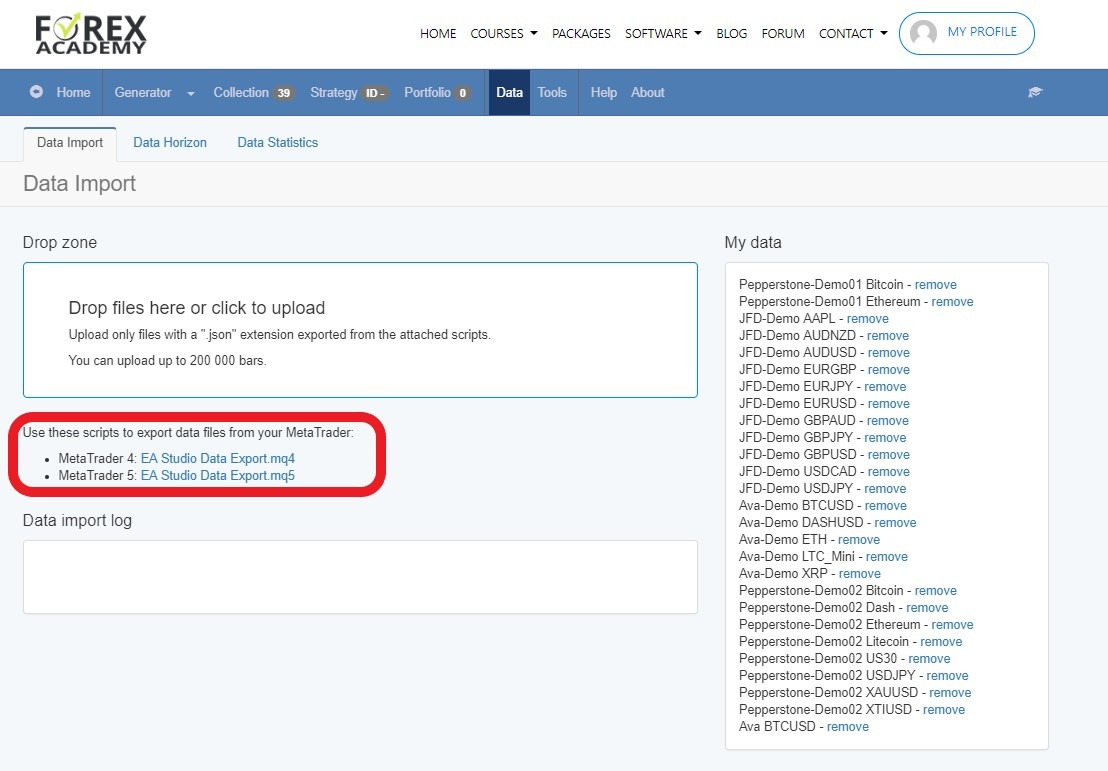This screenshot has width=1108, height=771.
Task: Click the Collection count badge 39
Action: (284, 93)
